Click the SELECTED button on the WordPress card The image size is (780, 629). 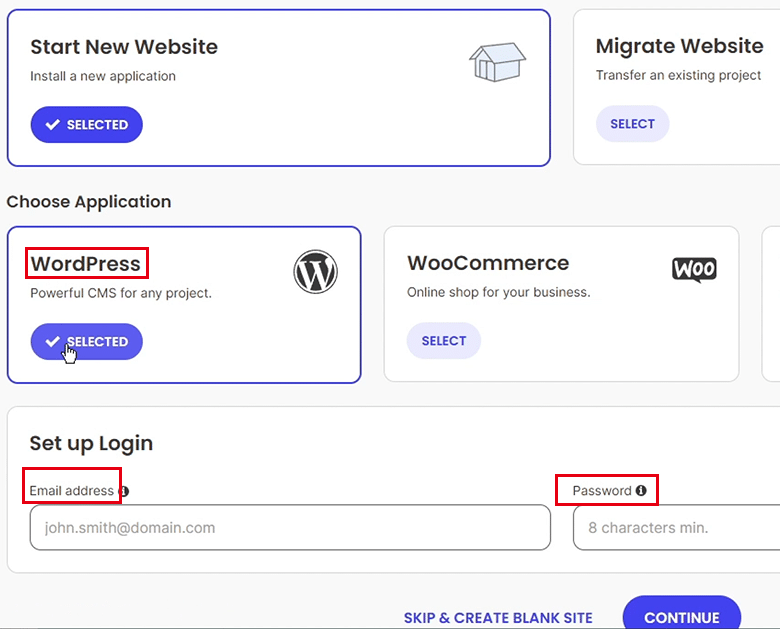pos(87,341)
